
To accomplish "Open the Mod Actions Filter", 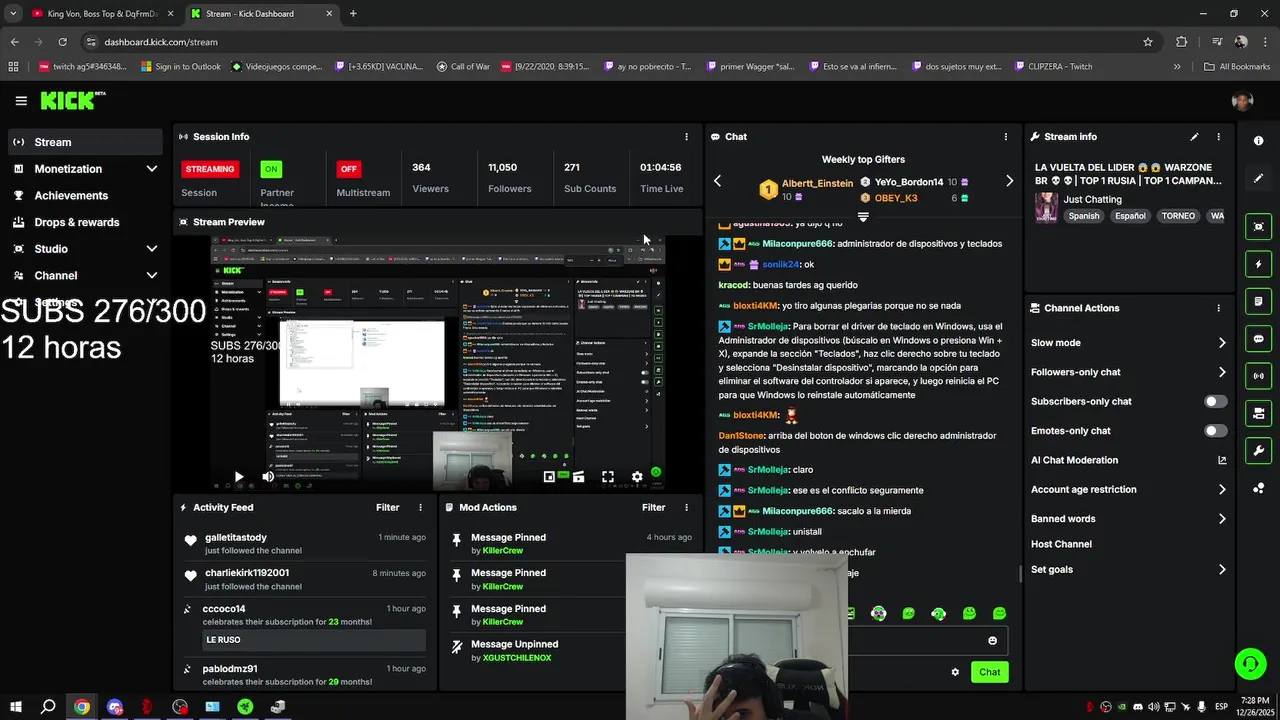I will (x=653, y=508).
